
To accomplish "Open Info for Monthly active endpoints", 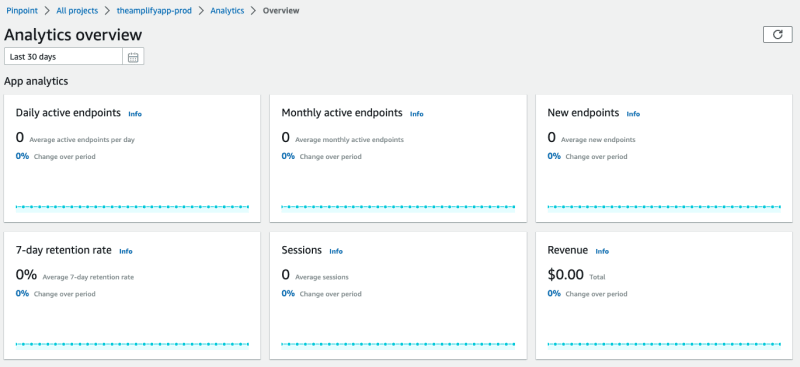I will coord(417,114).
